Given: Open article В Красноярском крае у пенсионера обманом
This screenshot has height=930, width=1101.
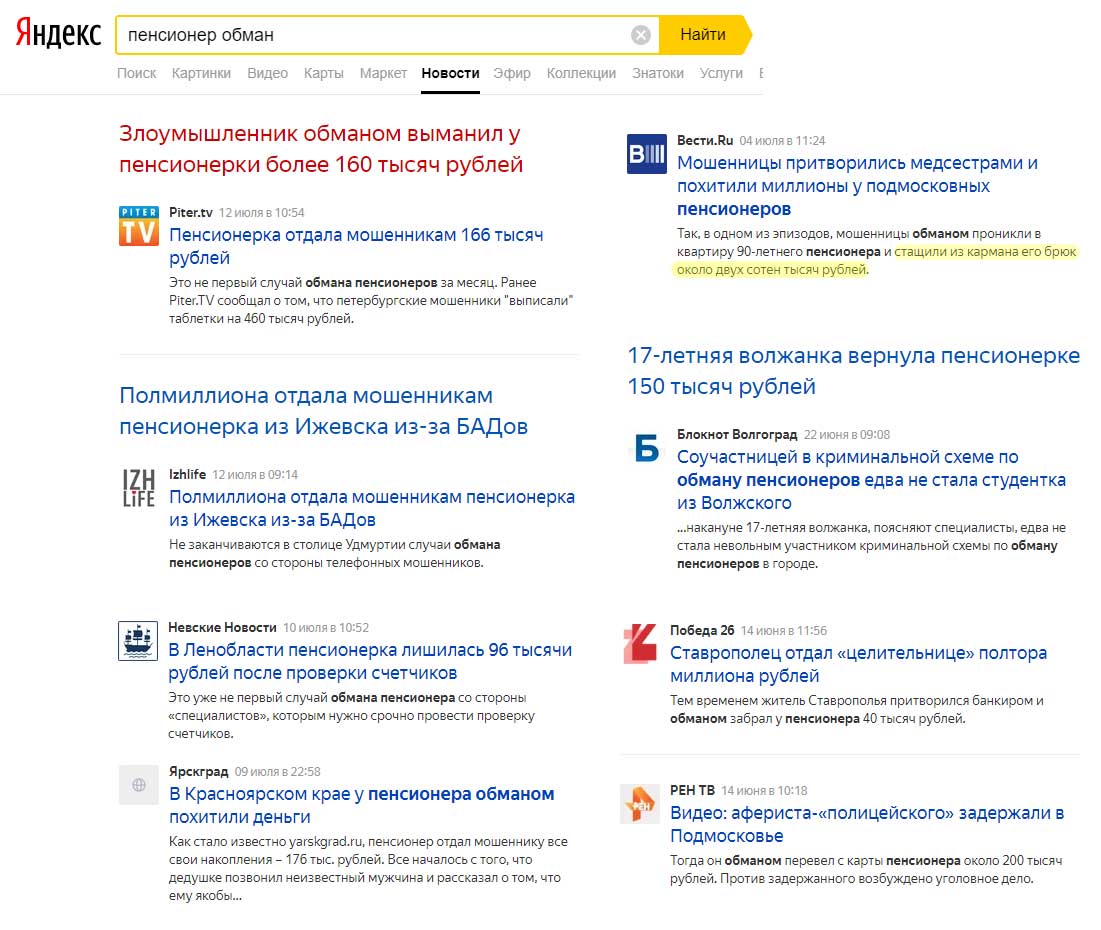Looking at the screenshot, I should (x=362, y=805).
